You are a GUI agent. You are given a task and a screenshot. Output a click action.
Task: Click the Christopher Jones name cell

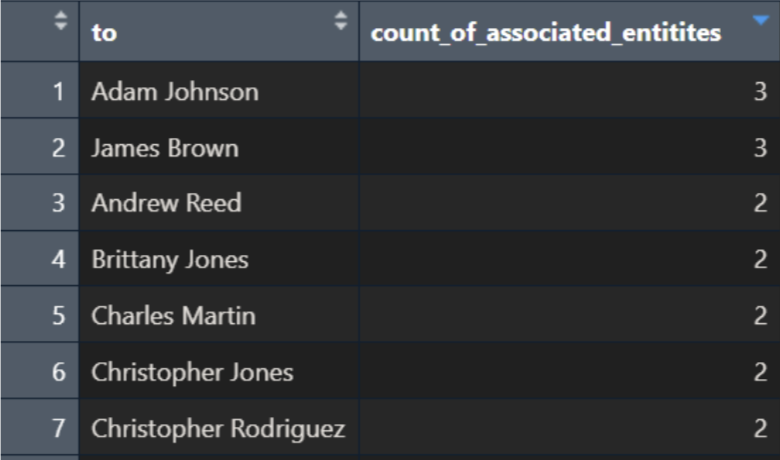[x=192, y=373]
